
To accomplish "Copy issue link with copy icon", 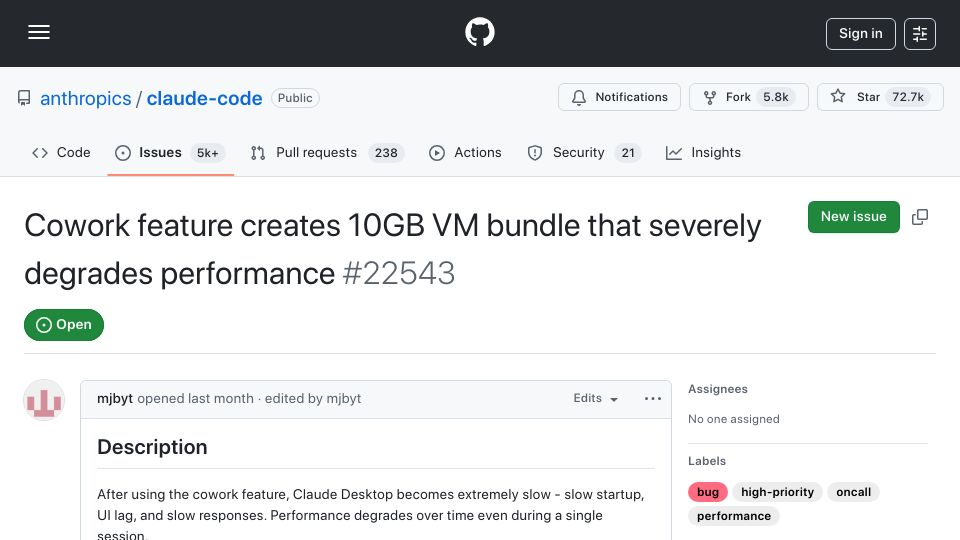I will (x=920, y=217).
